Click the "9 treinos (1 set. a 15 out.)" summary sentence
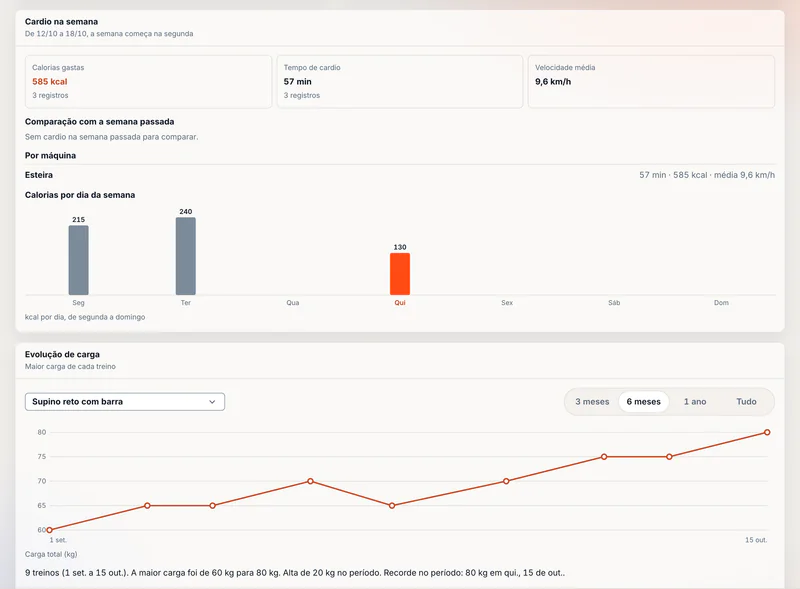This screenshot has width=800, height=589. (x=295, y=573)
